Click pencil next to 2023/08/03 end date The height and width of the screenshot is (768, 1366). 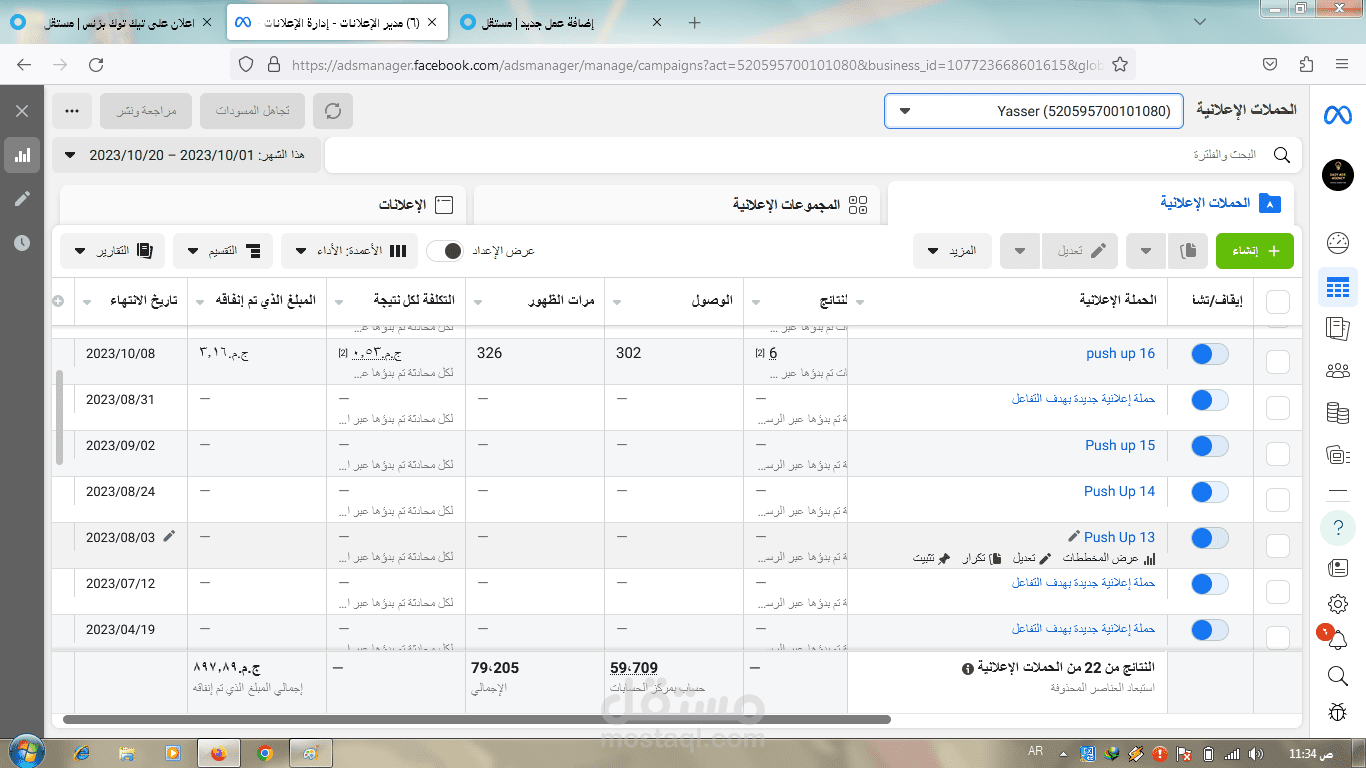pos(169,537)
